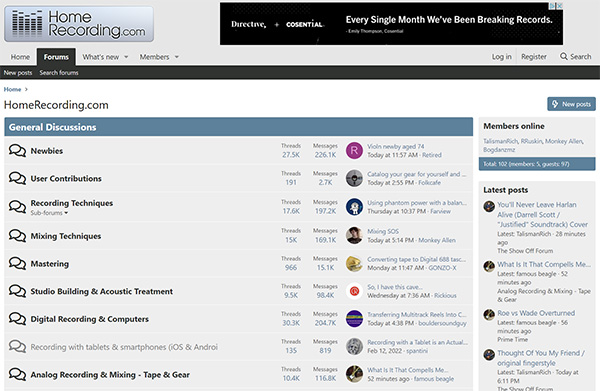The height and width of the screenshot is (391, 600).
Task: Open Retired's purple R avatar
Action: tap(354, 150)
